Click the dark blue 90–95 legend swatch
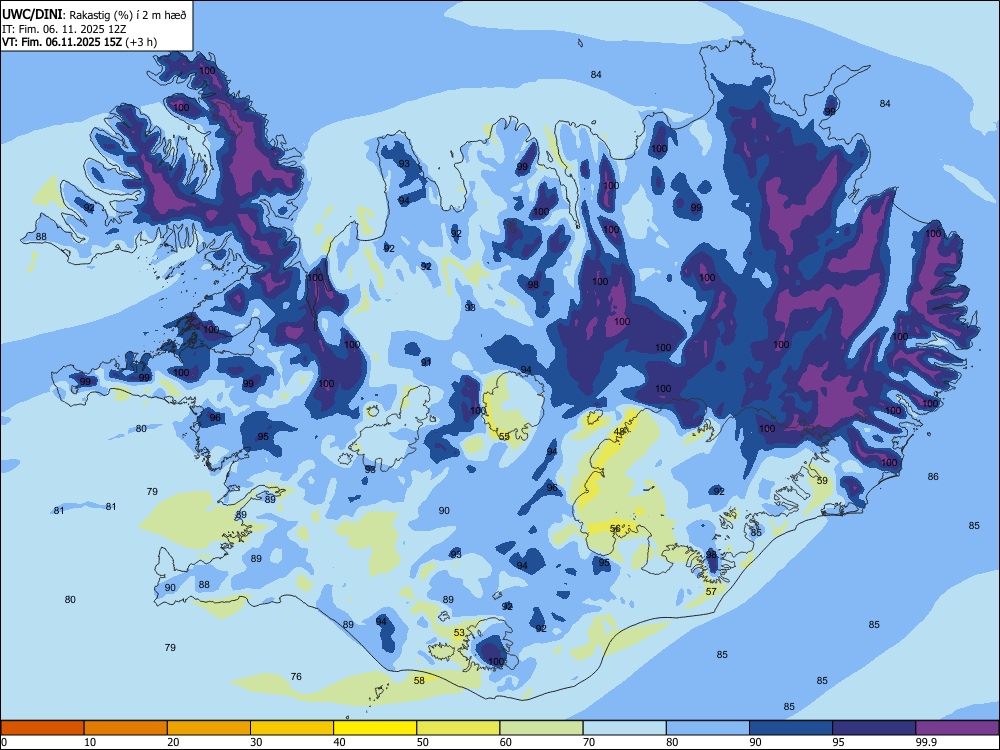The image size is (1000, 750). 791,728
